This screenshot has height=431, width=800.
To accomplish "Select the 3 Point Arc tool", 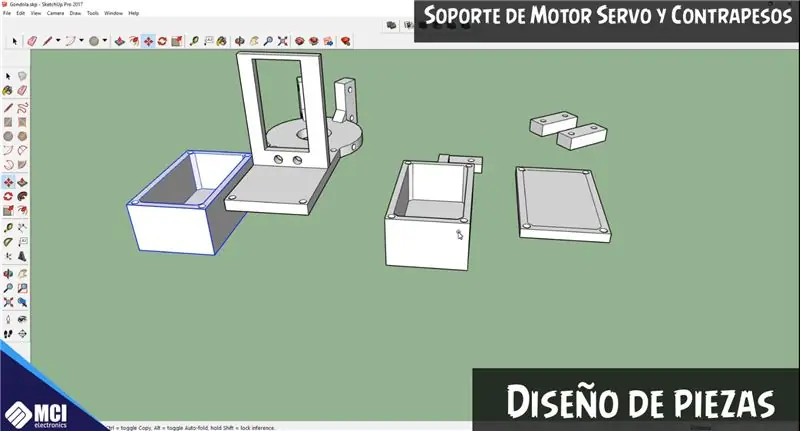I will (x=8, y=165).
